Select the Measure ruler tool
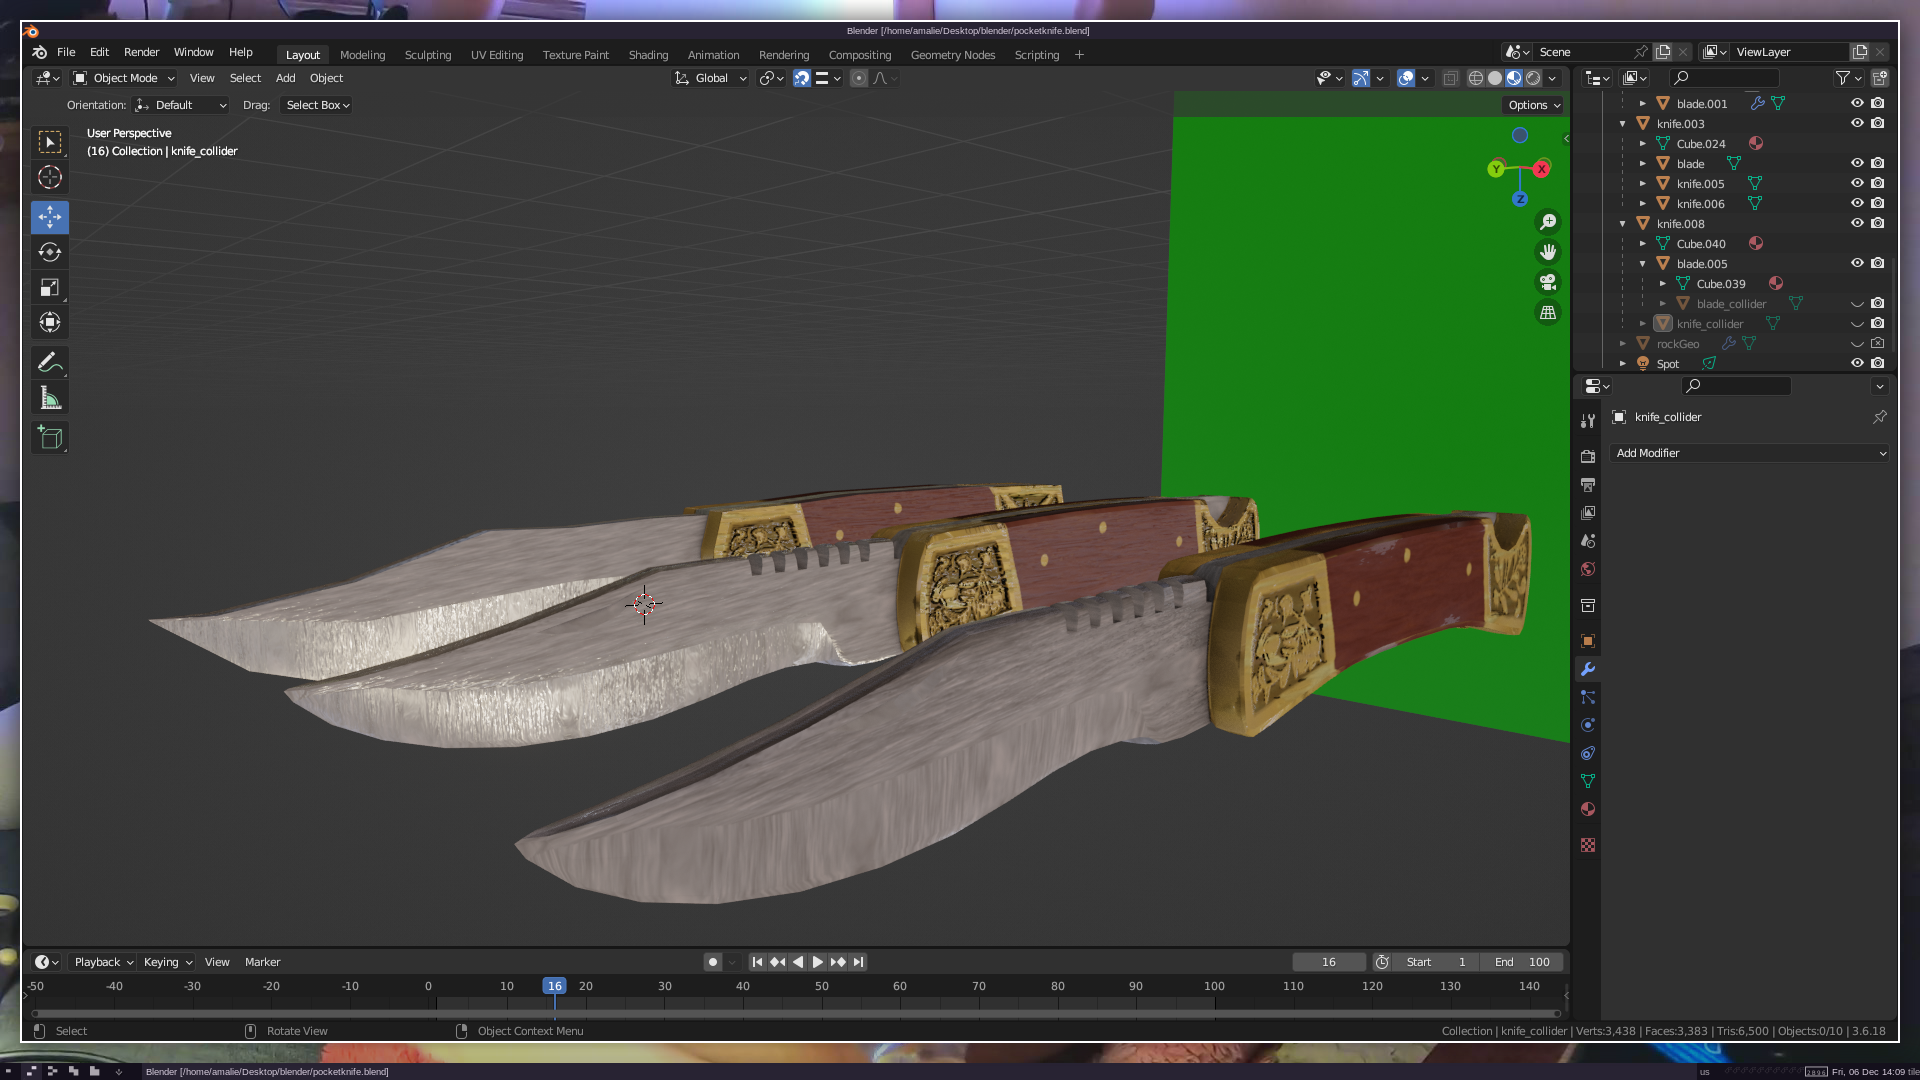Screen dimensions: 1920x1080 coord(50,399)
